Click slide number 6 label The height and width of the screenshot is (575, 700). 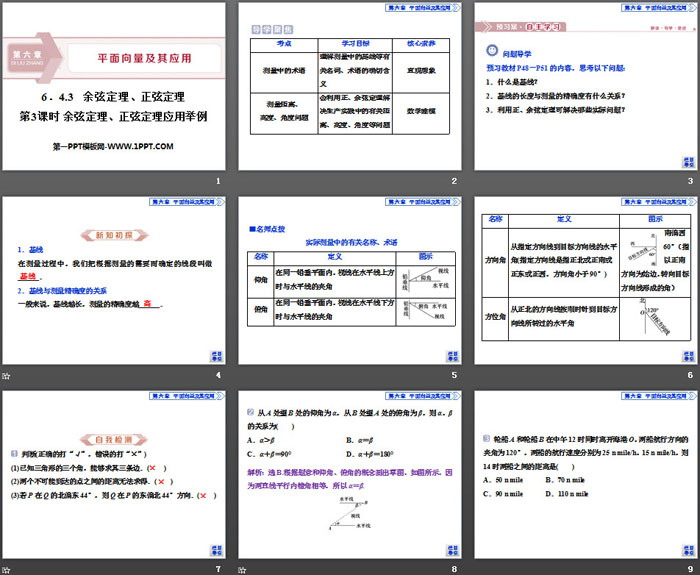tap(690, 375)
